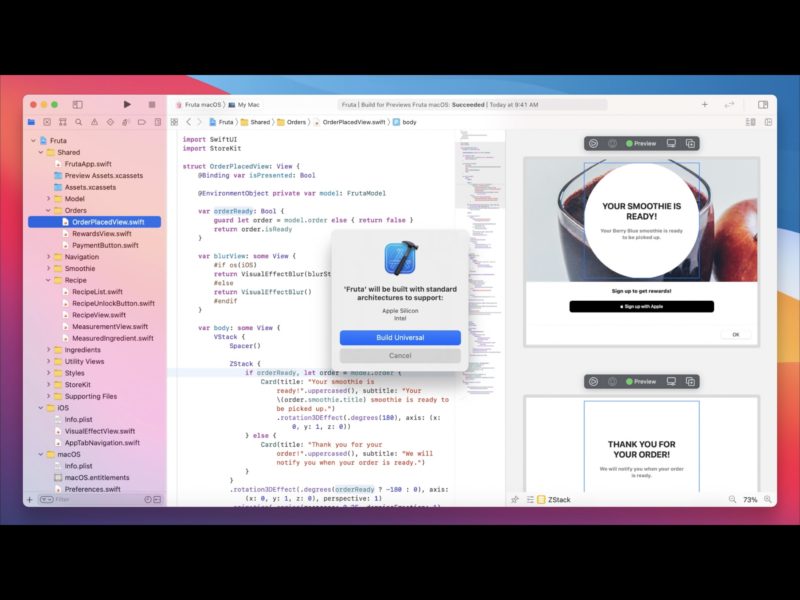Go back in editor history

pyautogui.click(x=188, y=122)
